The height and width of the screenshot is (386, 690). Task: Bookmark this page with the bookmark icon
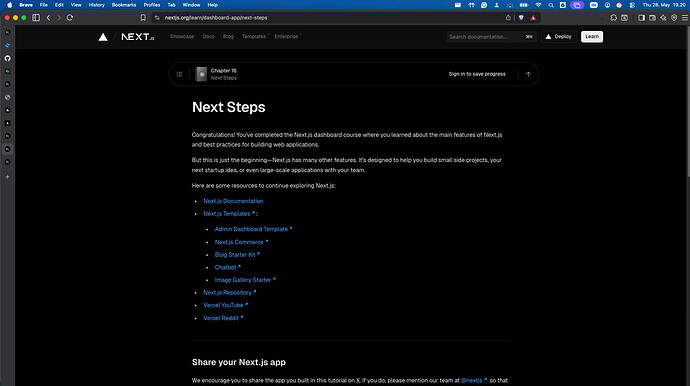(x=143, y=18)
